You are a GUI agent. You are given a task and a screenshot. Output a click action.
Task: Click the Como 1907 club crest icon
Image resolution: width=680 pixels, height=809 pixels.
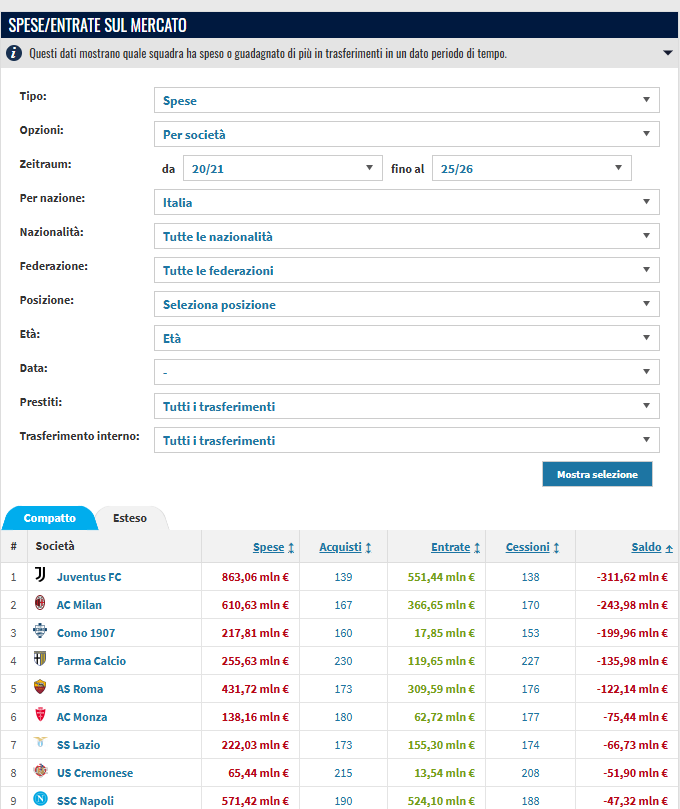(40, 633)
